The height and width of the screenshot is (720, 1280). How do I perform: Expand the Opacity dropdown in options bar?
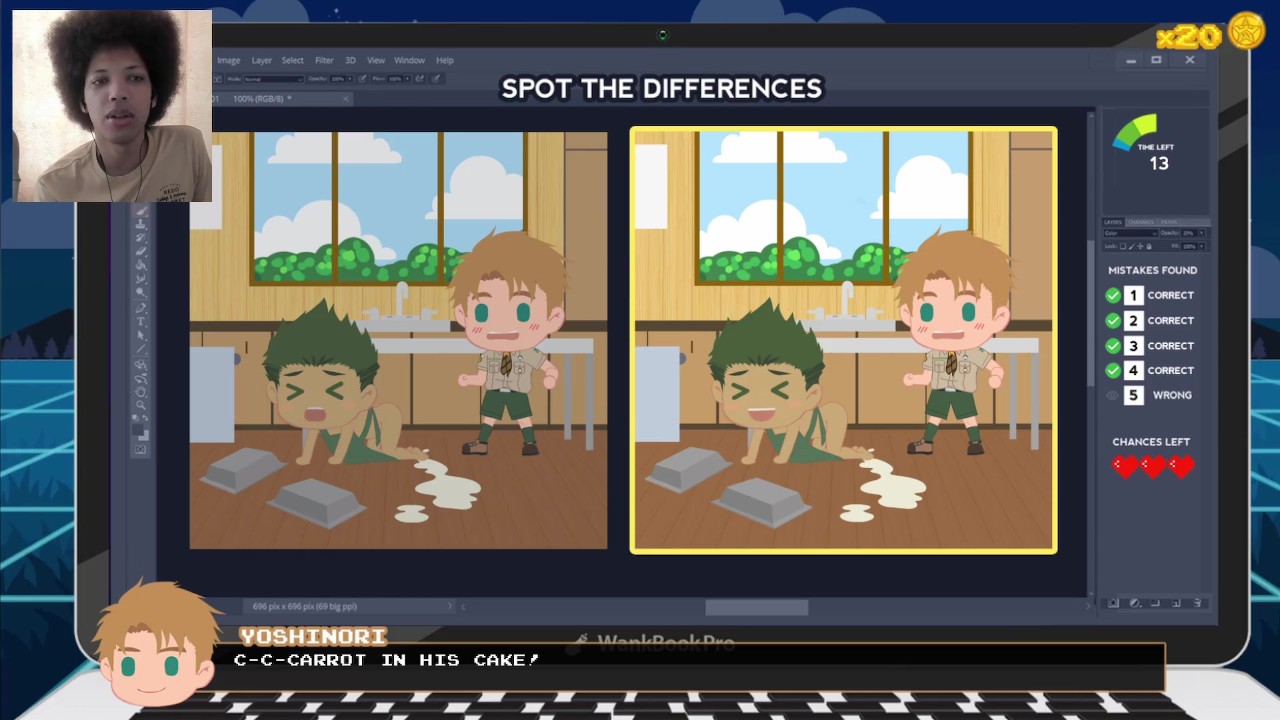coord(350,79)
